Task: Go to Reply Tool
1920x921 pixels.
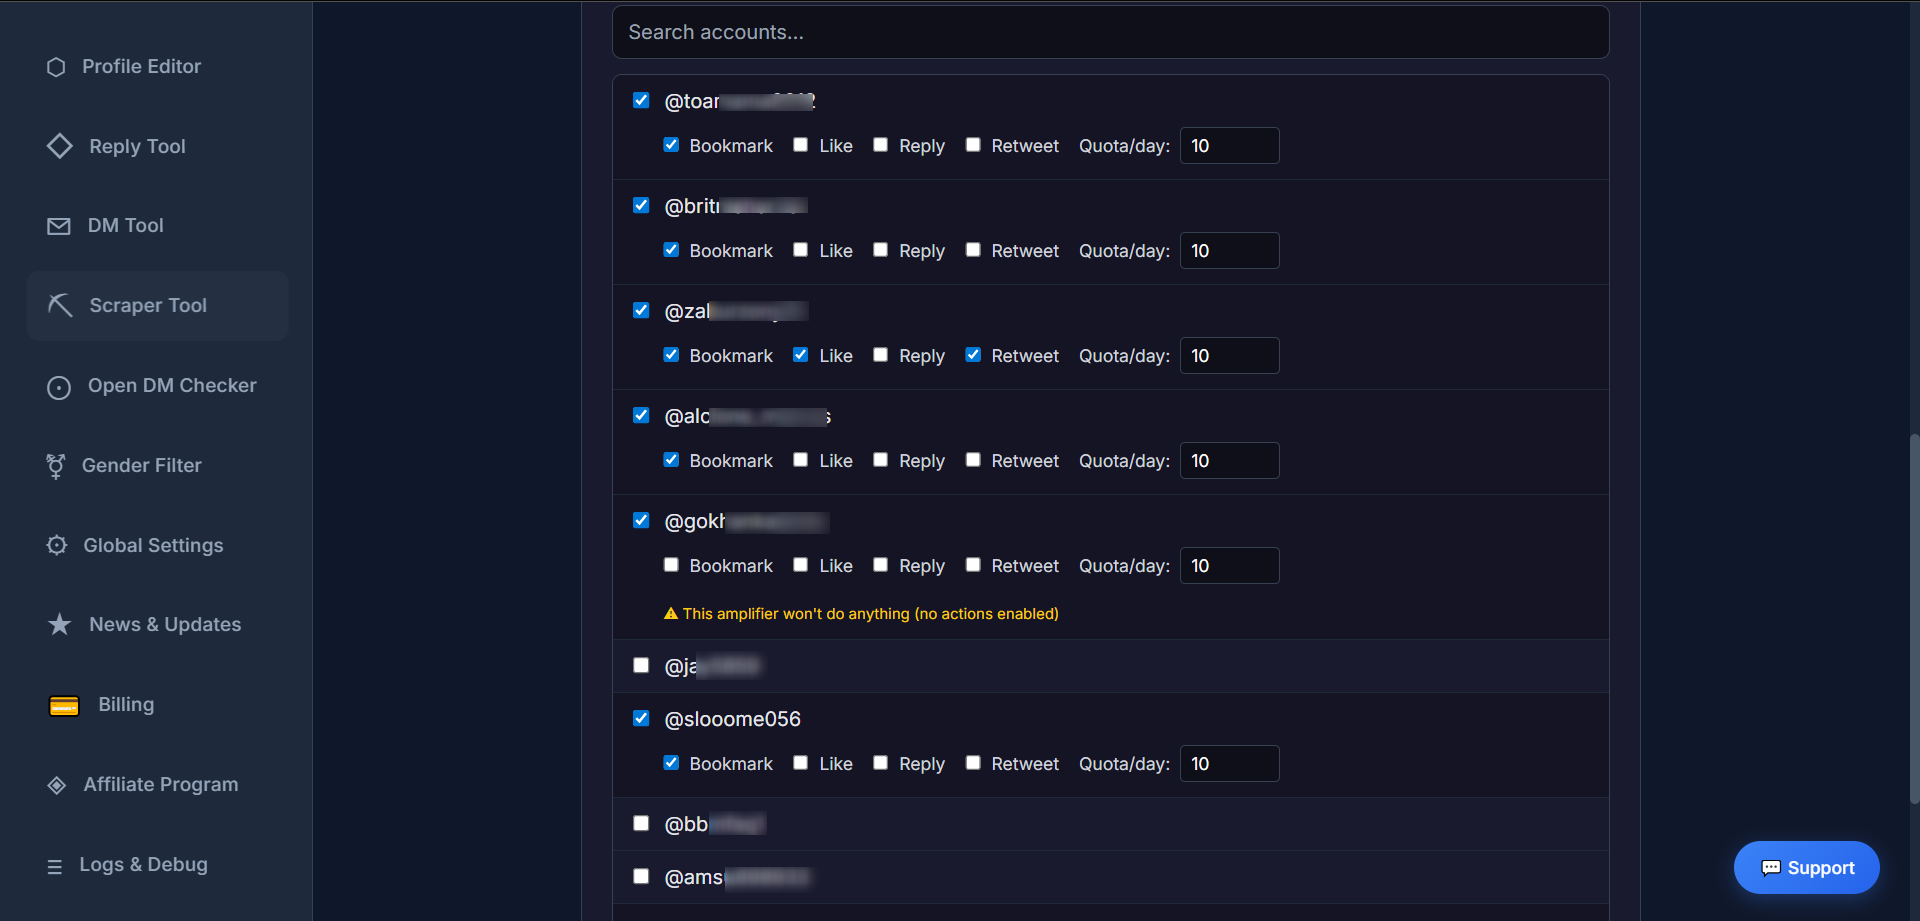Action: point(157,146)
